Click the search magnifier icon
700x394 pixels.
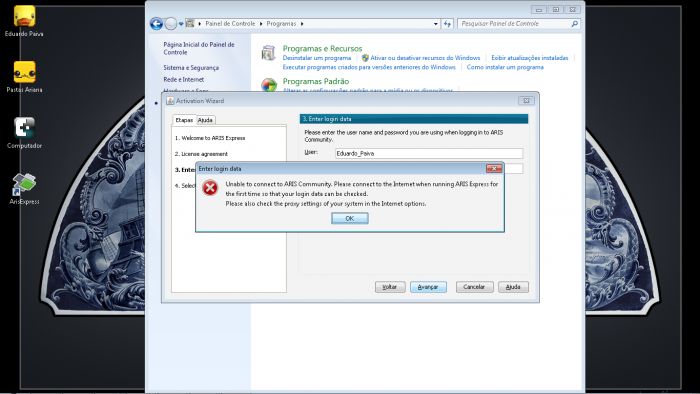(575, 24)
